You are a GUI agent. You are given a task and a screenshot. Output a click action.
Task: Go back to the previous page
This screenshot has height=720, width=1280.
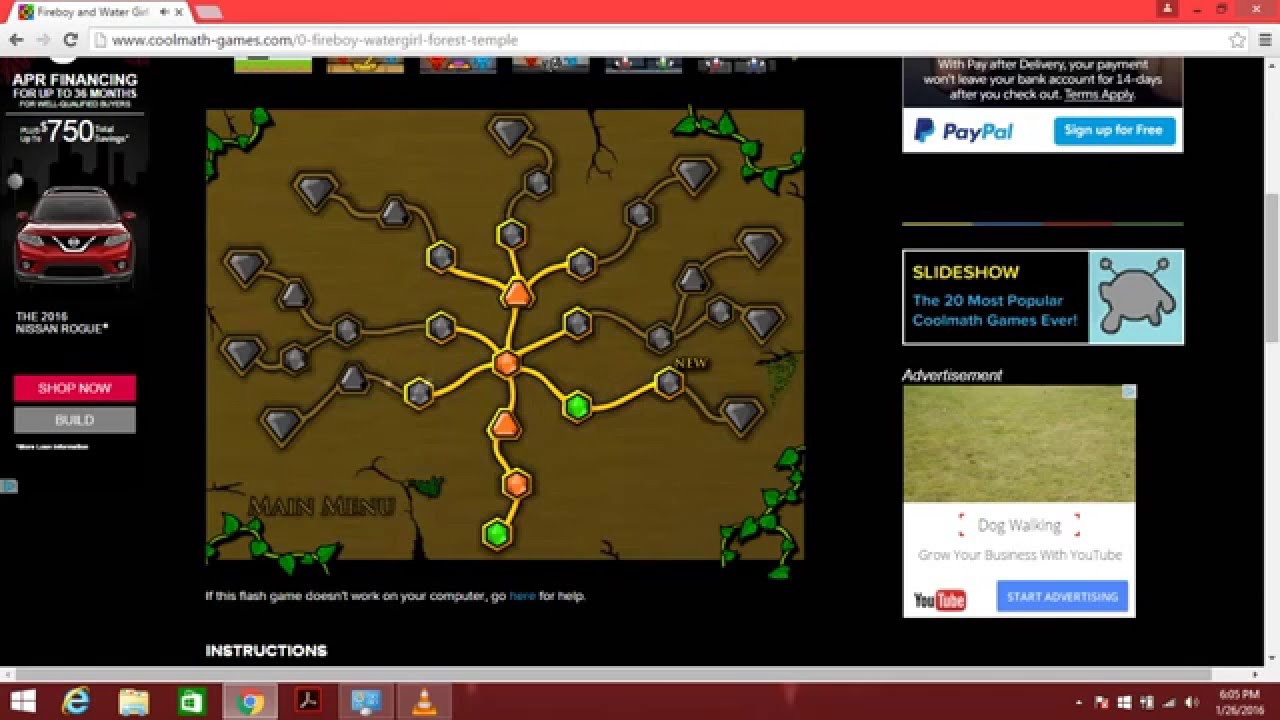click(17, 40)
